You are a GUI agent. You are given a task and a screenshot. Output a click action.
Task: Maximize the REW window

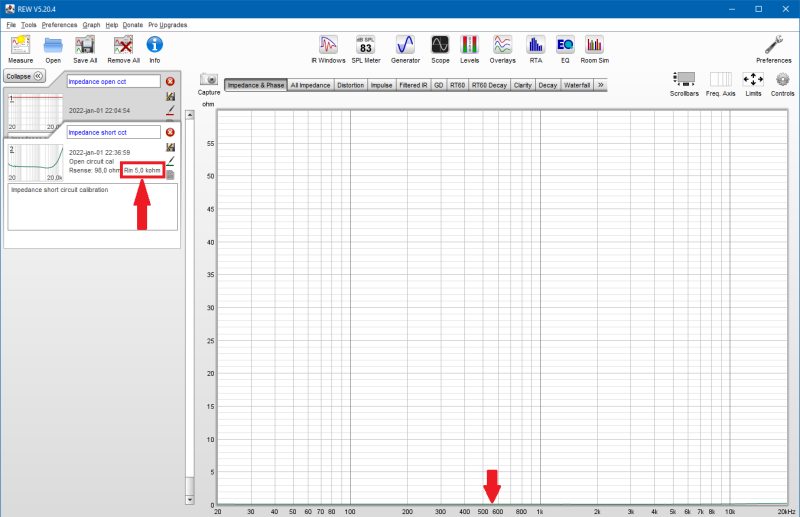(x=759, y=9)
